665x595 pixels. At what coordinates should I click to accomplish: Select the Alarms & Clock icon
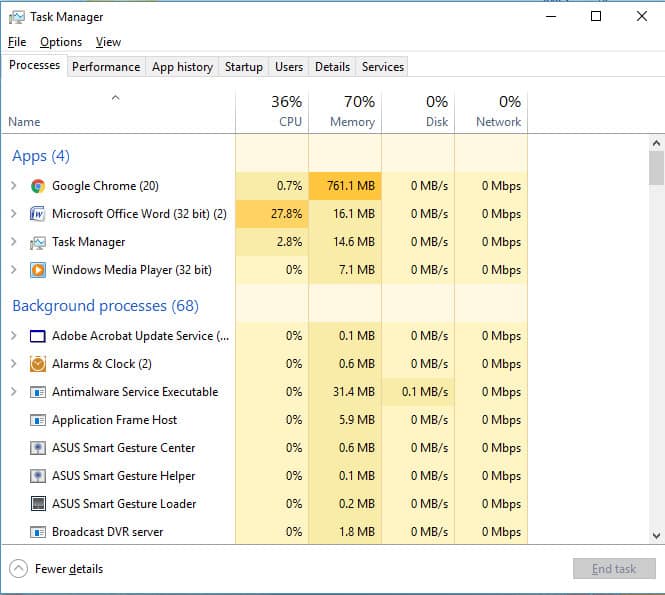tap(38, 364)
